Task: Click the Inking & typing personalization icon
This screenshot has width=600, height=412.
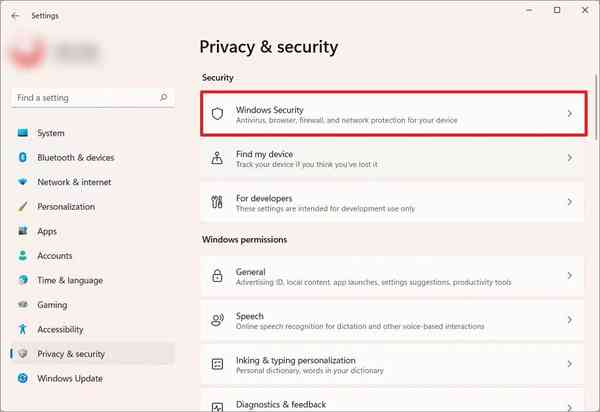Action: 217,364
